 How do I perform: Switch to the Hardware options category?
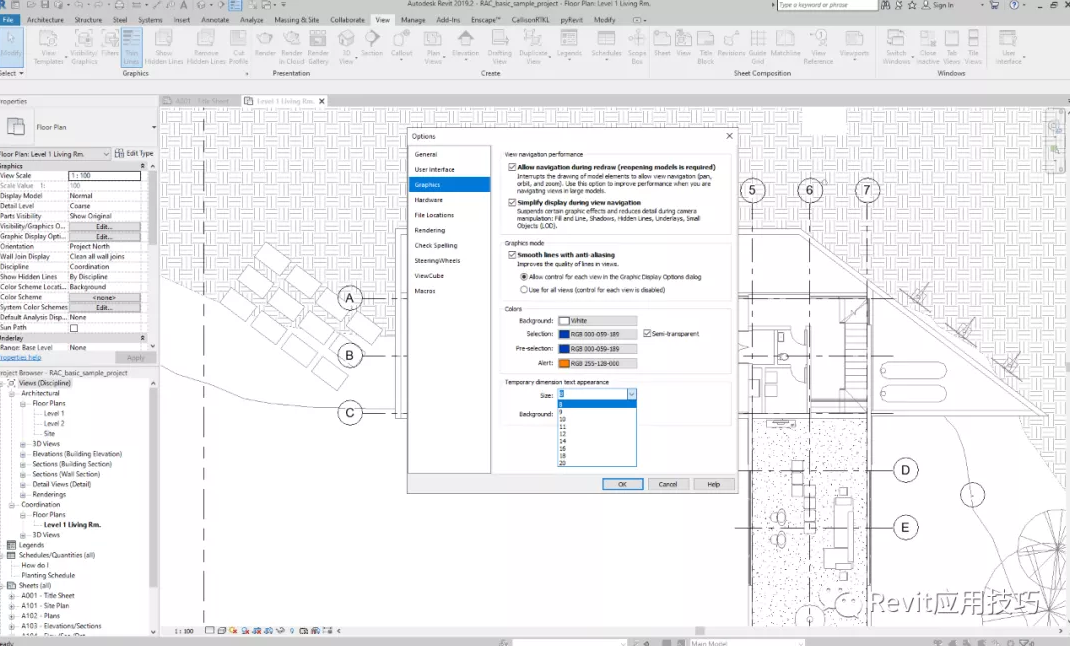pyautogui.click(x=428, y=200)
